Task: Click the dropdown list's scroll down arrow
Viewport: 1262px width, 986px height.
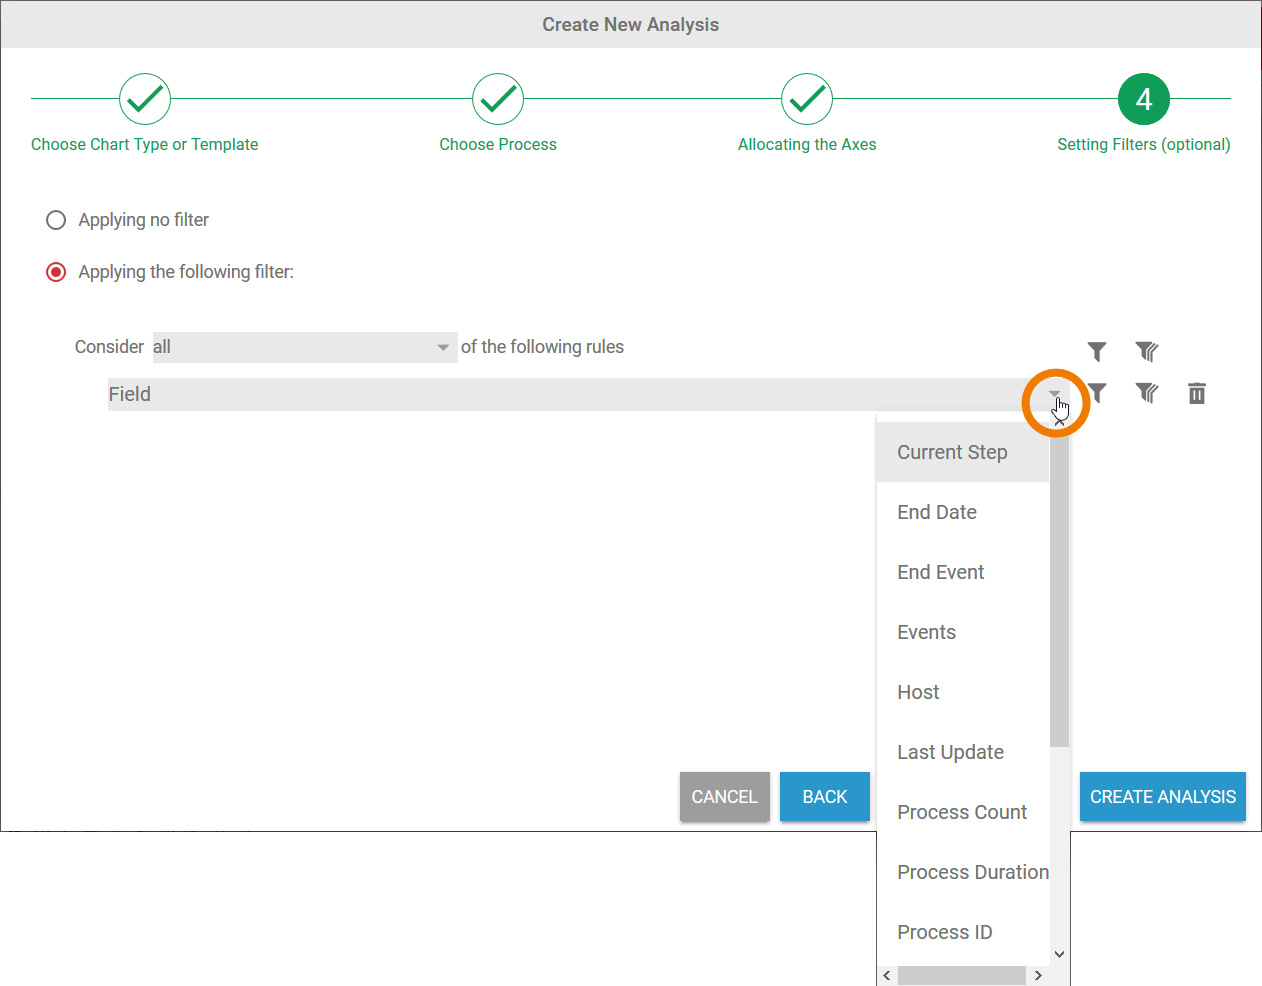Action: 1060,954
